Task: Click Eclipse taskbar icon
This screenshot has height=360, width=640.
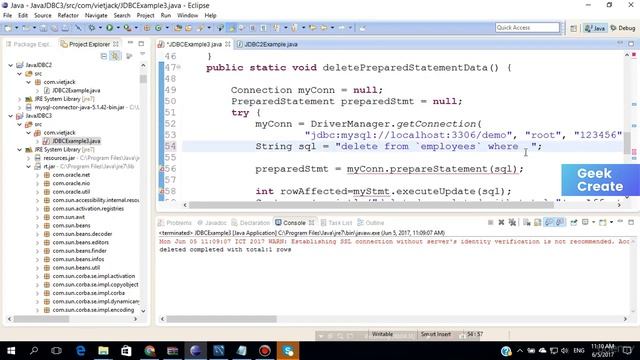Action: coord(195,351)
